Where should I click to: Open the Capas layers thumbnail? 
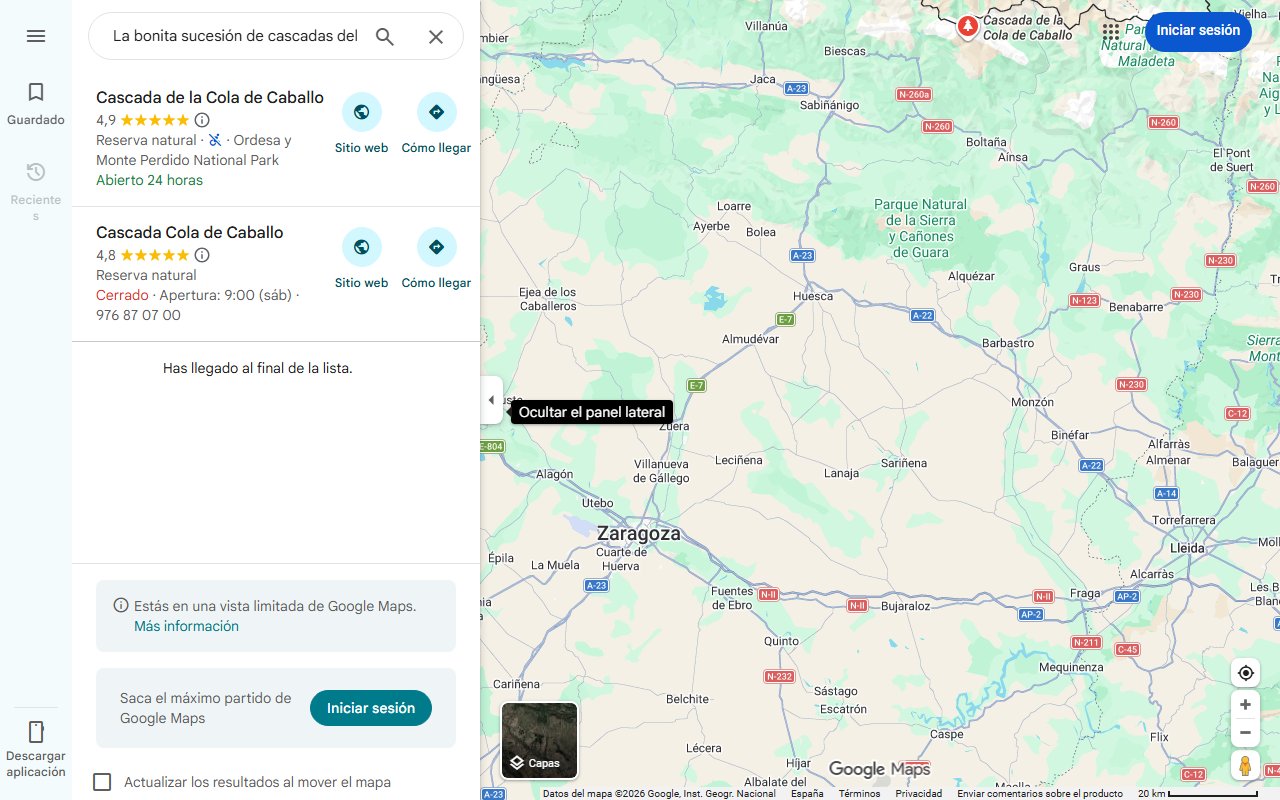539,741
